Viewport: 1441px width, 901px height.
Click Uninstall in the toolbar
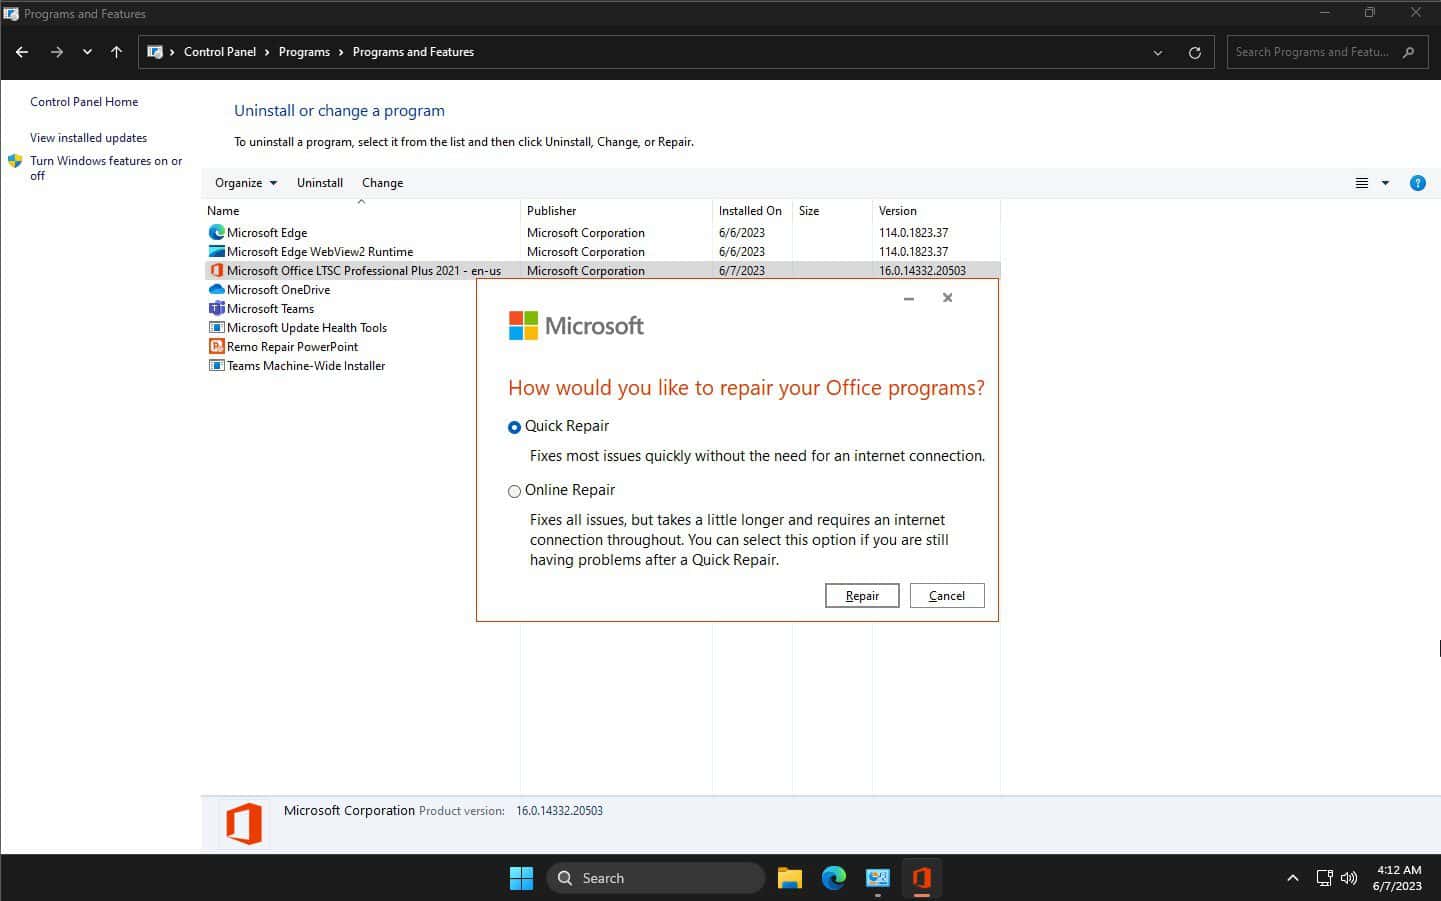(x=320, y=183)
